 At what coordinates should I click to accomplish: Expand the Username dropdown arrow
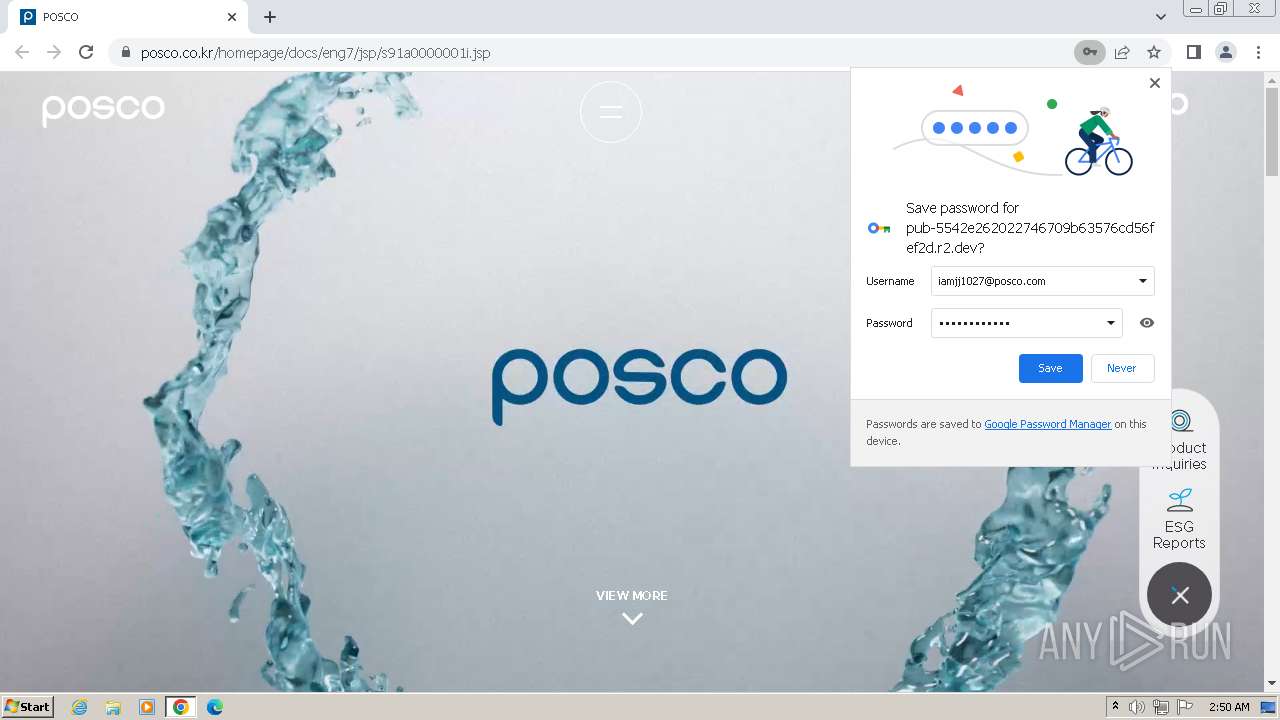1142,281
